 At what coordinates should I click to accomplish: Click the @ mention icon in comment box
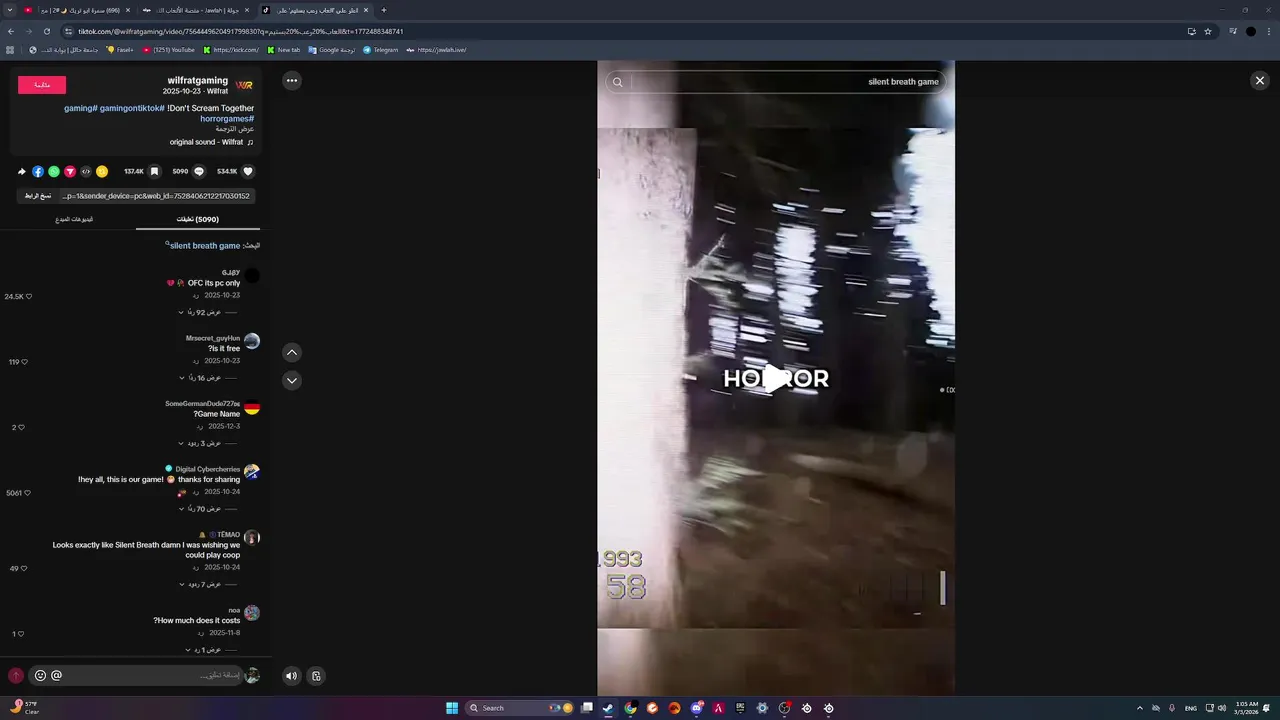pyautogui.click(x=56, y=675)
